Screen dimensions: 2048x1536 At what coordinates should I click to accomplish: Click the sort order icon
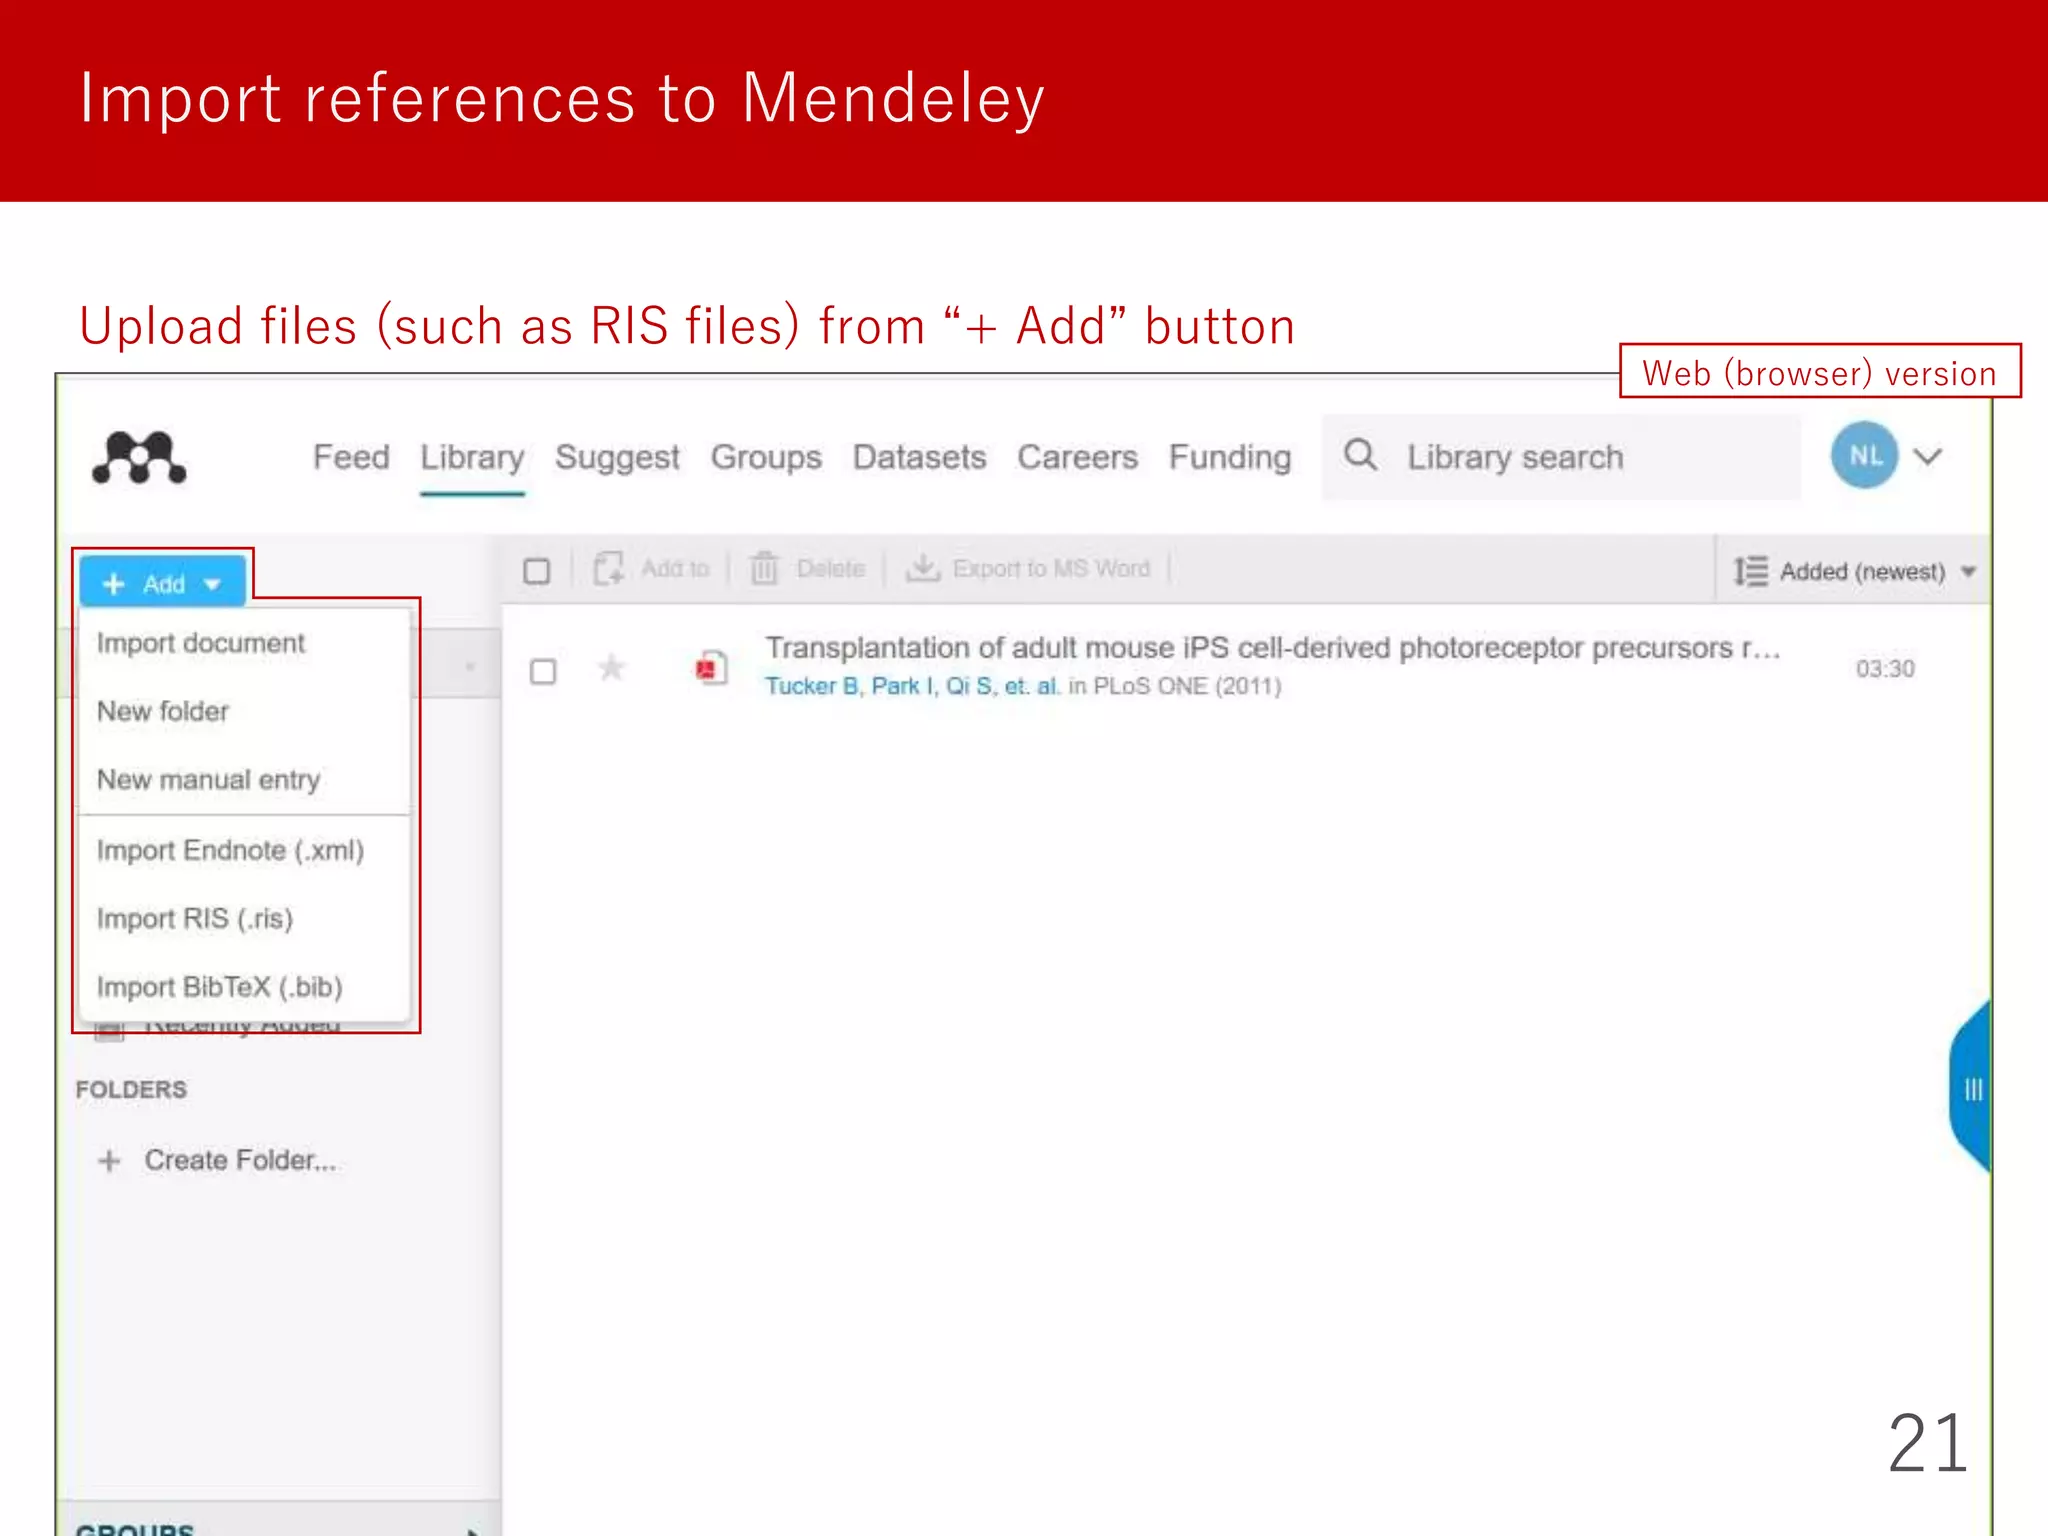1751,571
